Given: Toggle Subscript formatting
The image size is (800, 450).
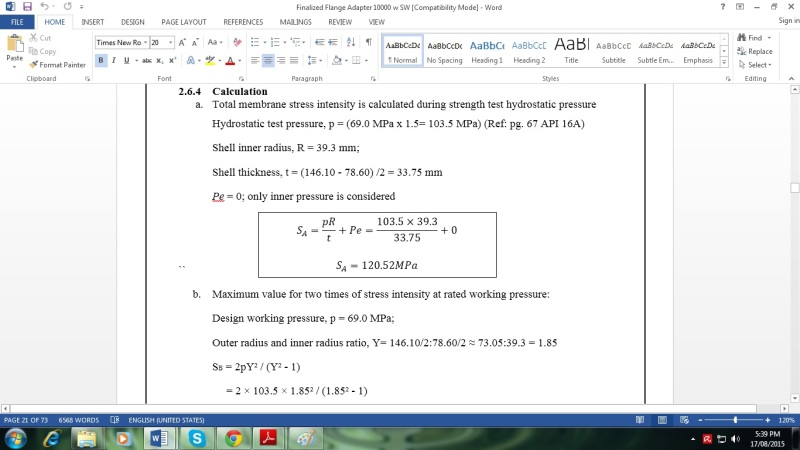Looking at the screenshot, I should point(160,60).
